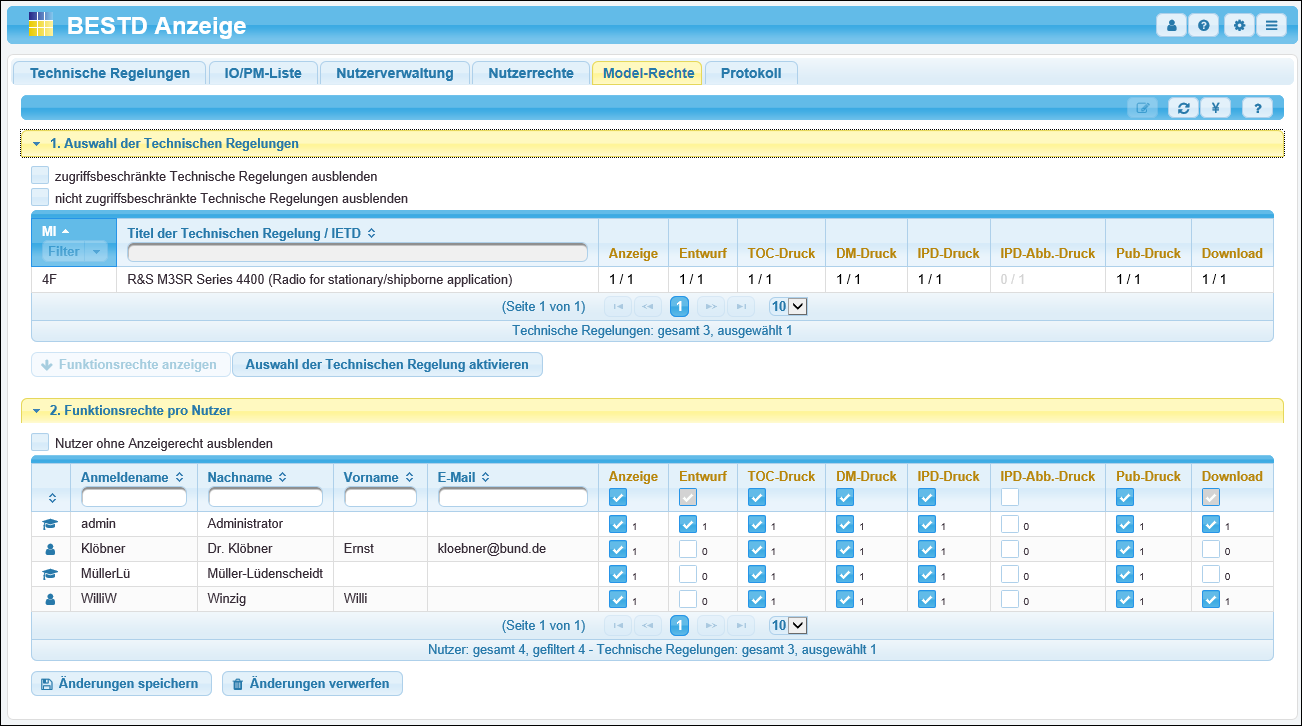1302x726 pixels.
Task: Toggle 'nicht zugriffsbeschränkte Technische Regelungen ausblenden' checkbox
Action: click(40, 197)
